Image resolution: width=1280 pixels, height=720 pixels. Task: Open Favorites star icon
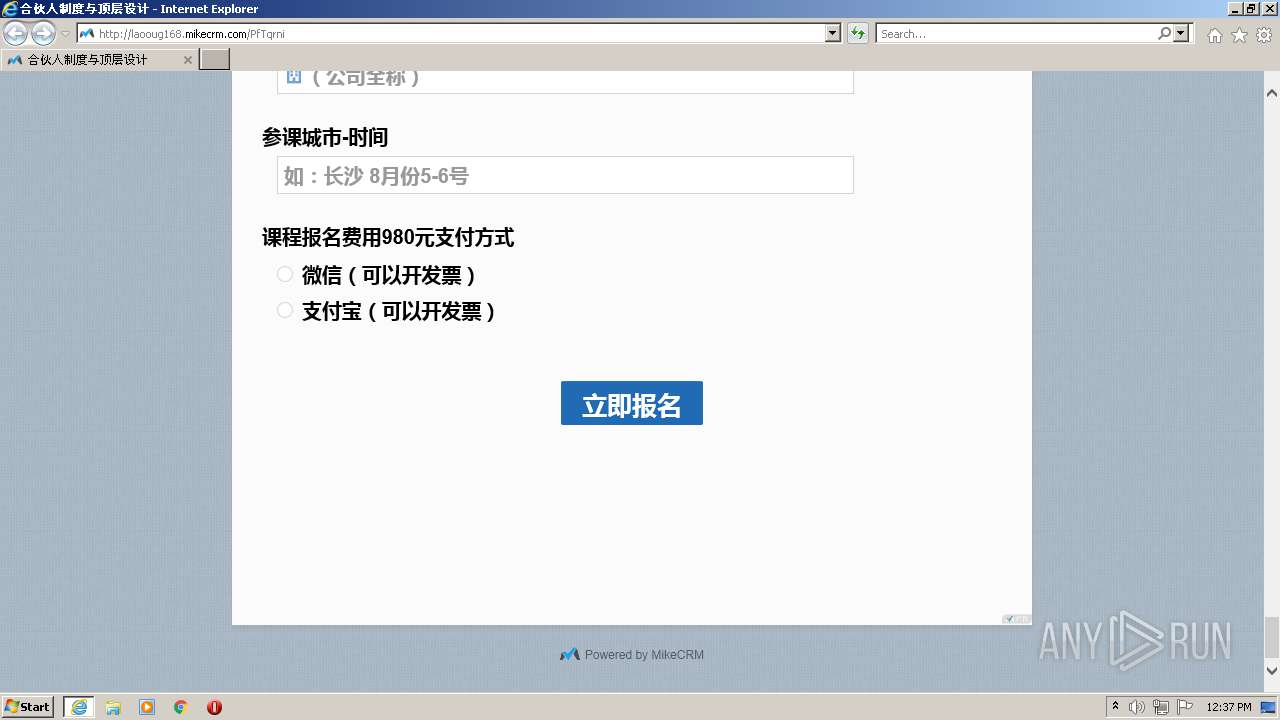[x=1239, y=35]
